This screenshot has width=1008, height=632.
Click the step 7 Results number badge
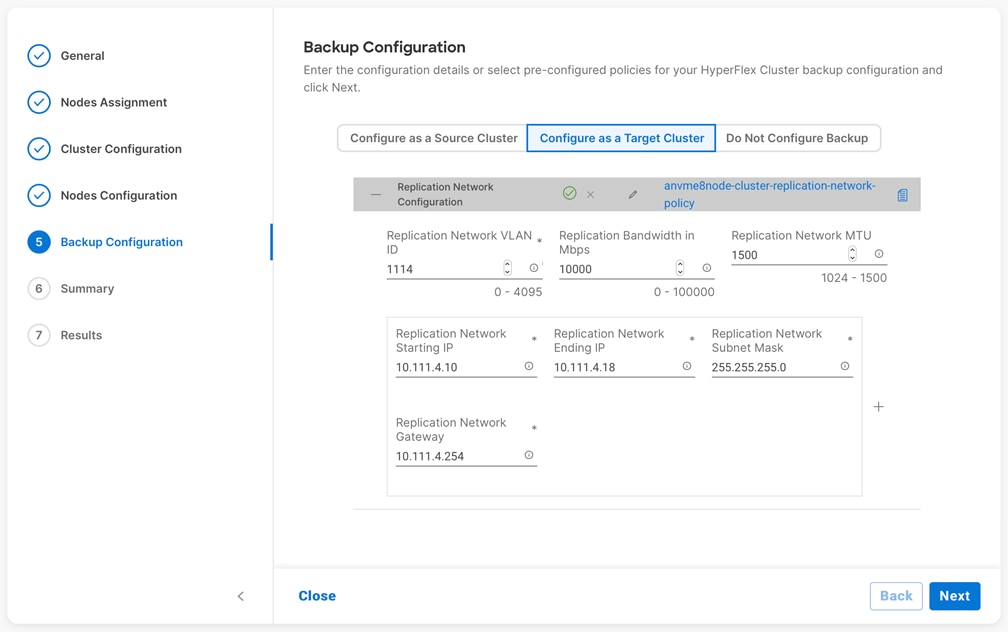[39, 335]
